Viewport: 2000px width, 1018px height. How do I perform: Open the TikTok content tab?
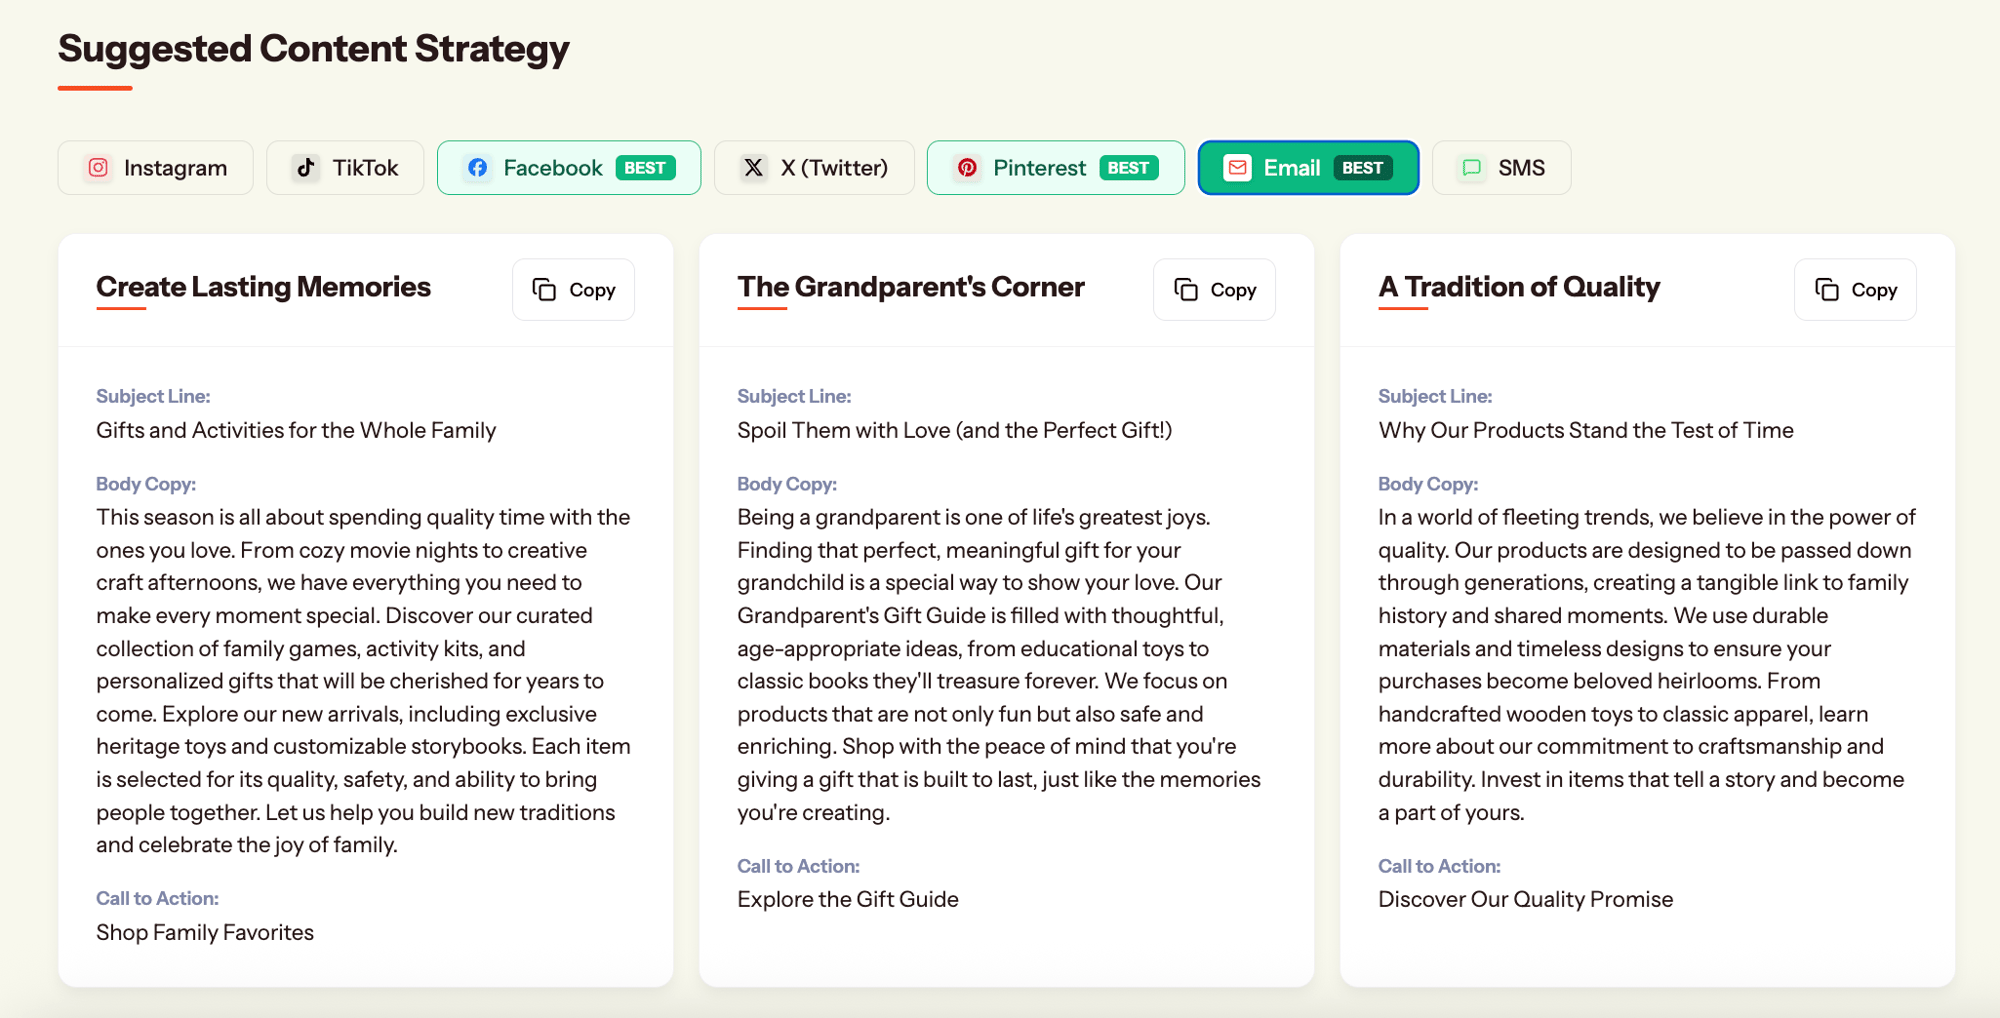345,168
